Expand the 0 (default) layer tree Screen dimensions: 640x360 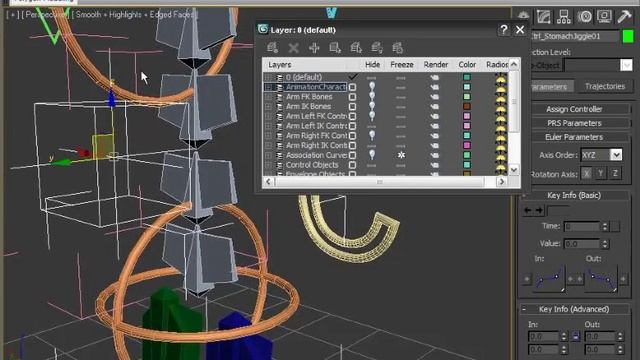tap(268, 77)
